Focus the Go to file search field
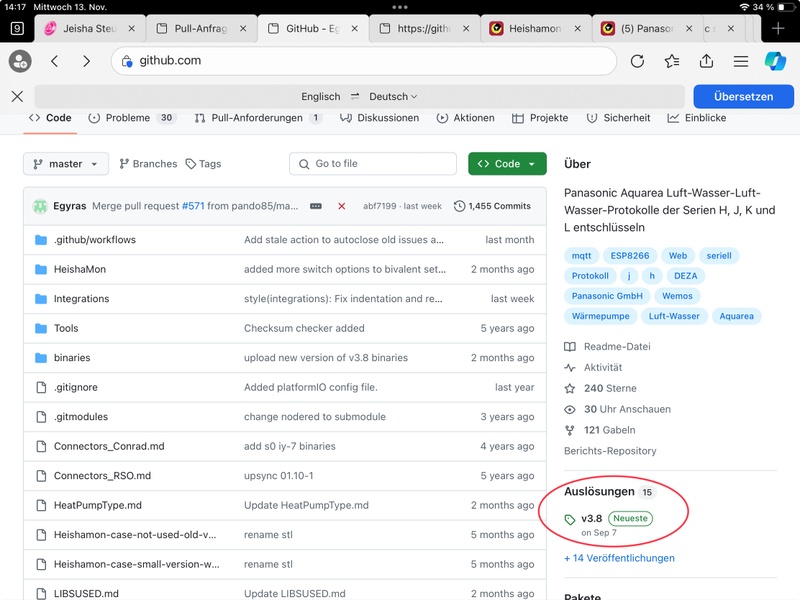This screenshot has height=600, width=800. (x=373, y=164)
